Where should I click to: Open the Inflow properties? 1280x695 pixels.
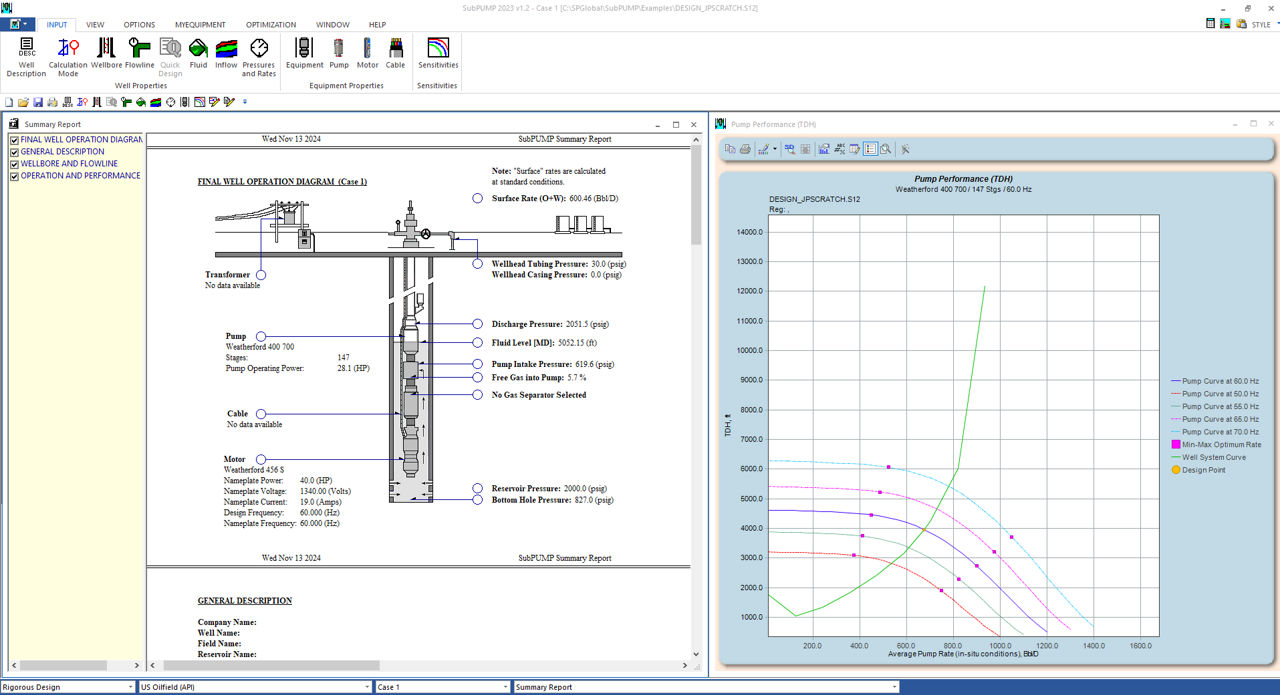coord(227,53)
